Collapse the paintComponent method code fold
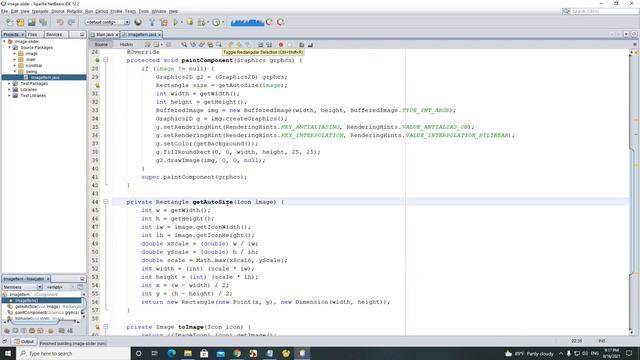Image resolution: width=640 pixels, height=360 pixels. [106, 60]
